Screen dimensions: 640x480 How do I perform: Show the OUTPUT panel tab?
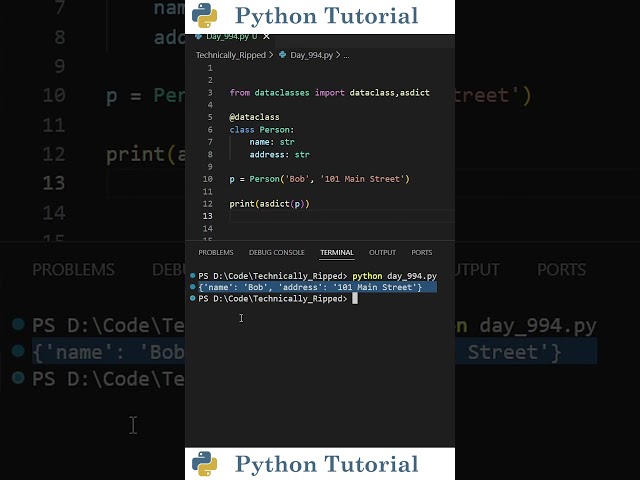[382, 252]
